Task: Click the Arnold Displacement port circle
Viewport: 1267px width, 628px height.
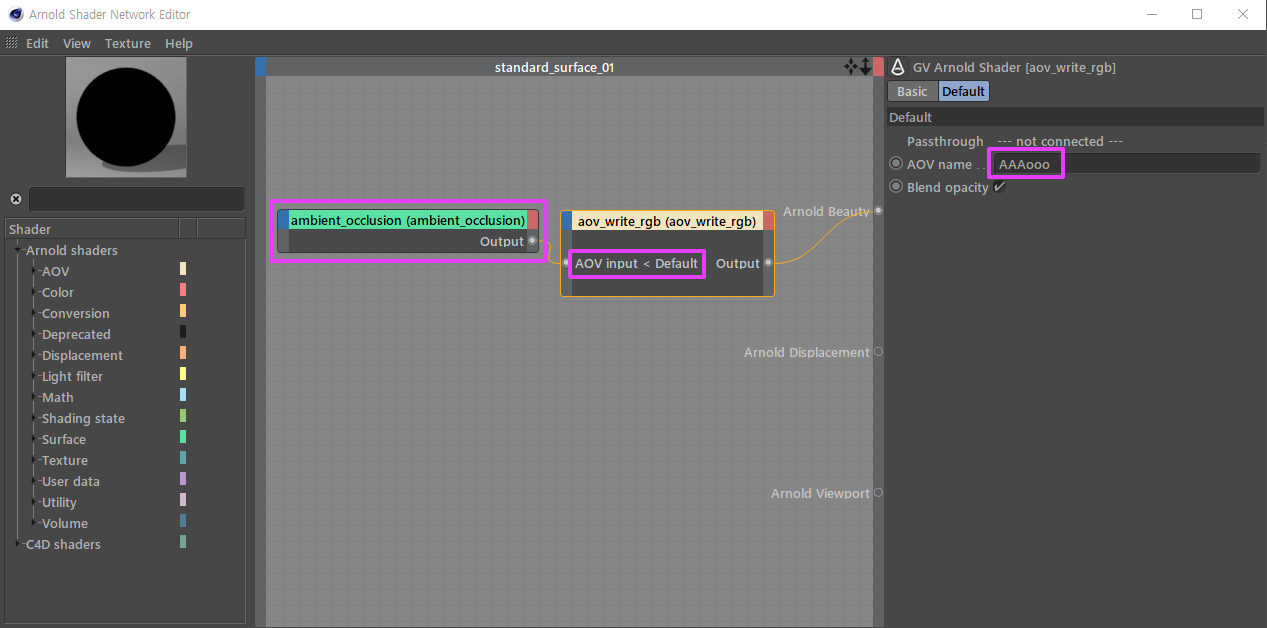Action: pos(878,352)
